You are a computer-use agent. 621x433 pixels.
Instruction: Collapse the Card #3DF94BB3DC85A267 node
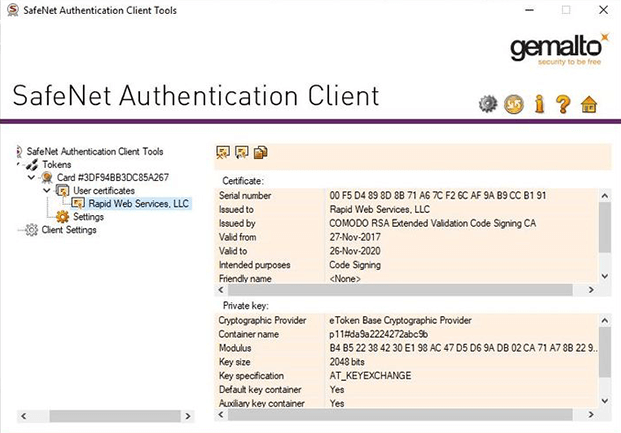click(31, 177)
